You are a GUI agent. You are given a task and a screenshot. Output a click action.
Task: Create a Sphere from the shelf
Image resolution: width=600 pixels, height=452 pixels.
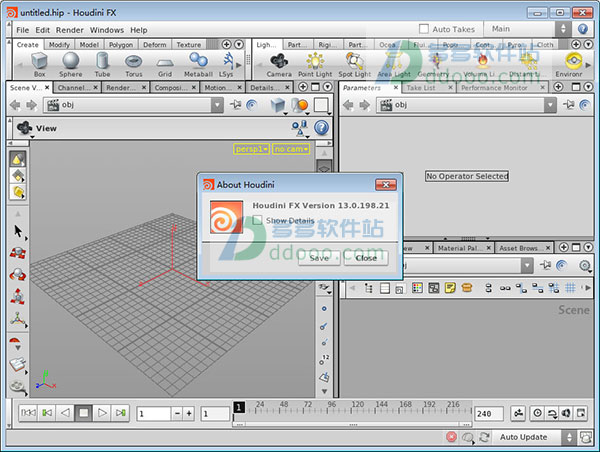coord(71,64)
